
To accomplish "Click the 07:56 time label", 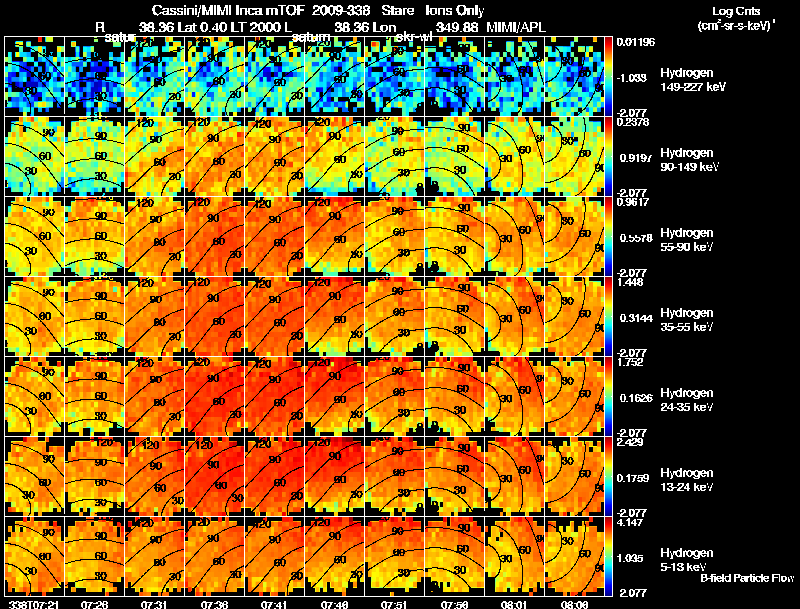I will [x=454, y=604].
